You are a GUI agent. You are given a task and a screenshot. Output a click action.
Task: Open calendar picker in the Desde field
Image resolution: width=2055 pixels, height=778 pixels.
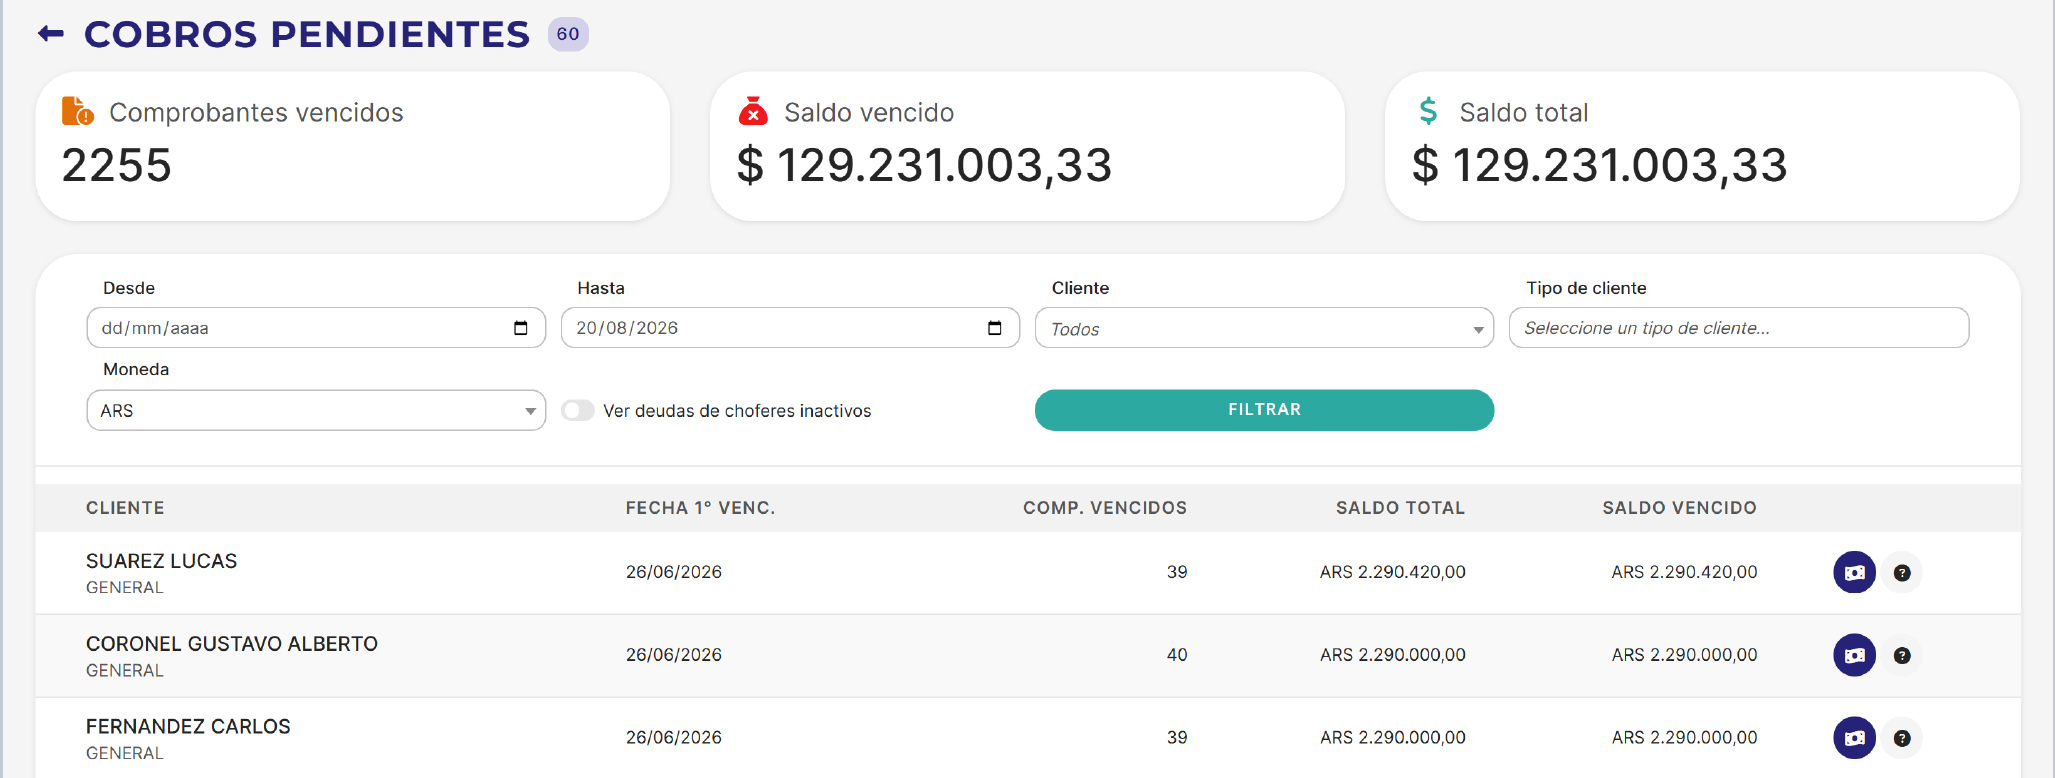click(520, 328)
